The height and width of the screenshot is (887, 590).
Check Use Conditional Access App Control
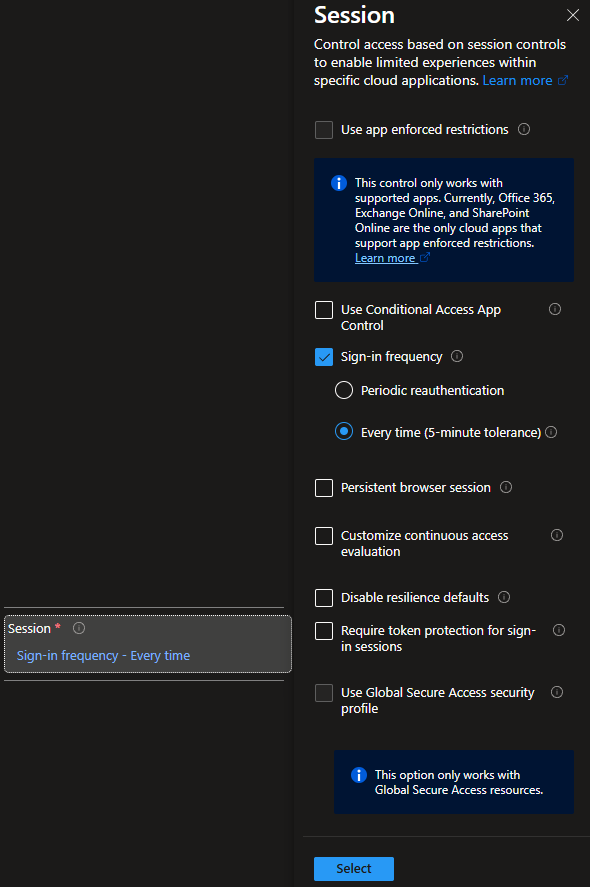324,310
